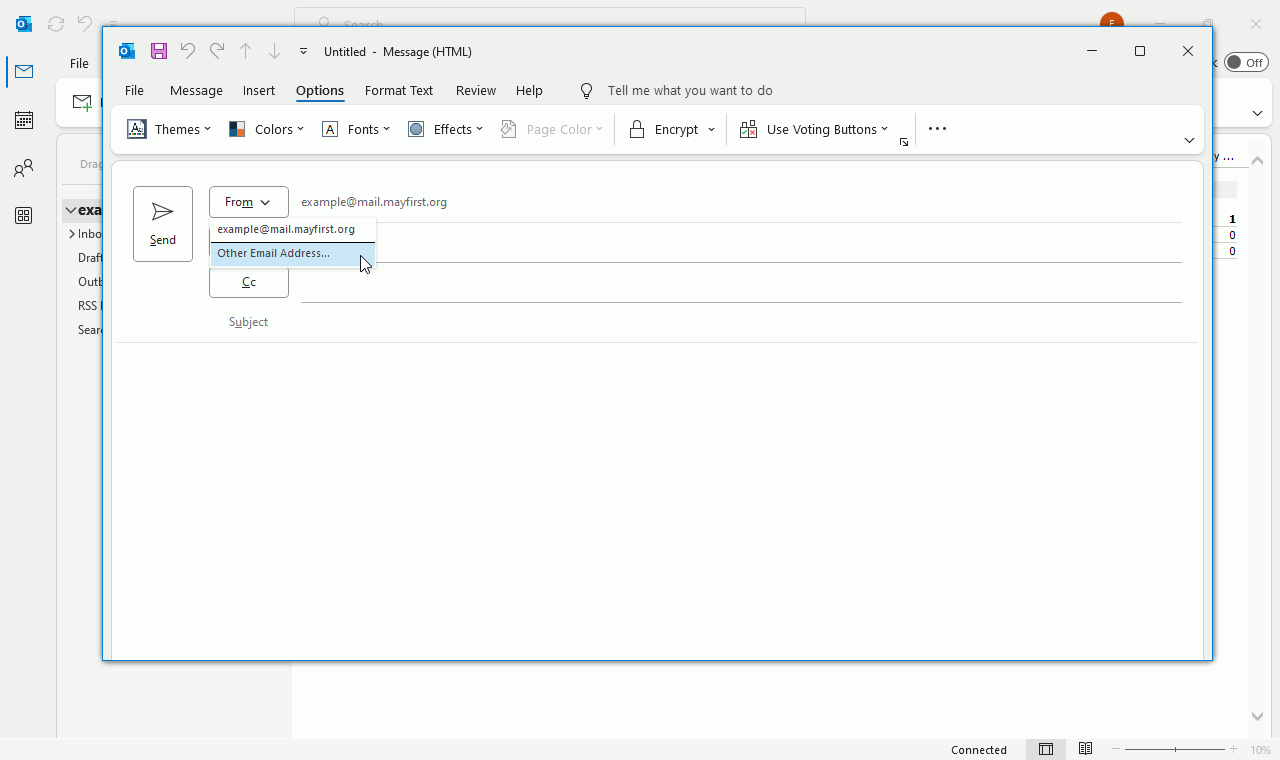
Task: Expand the main Outlook ribbon chevron
Action: (1257, 113)
